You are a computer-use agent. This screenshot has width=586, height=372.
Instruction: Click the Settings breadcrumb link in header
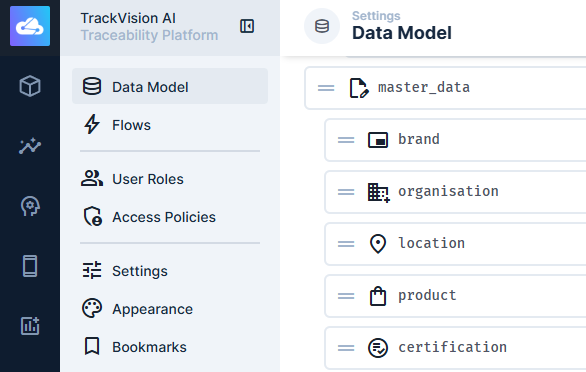coord(376,16)
